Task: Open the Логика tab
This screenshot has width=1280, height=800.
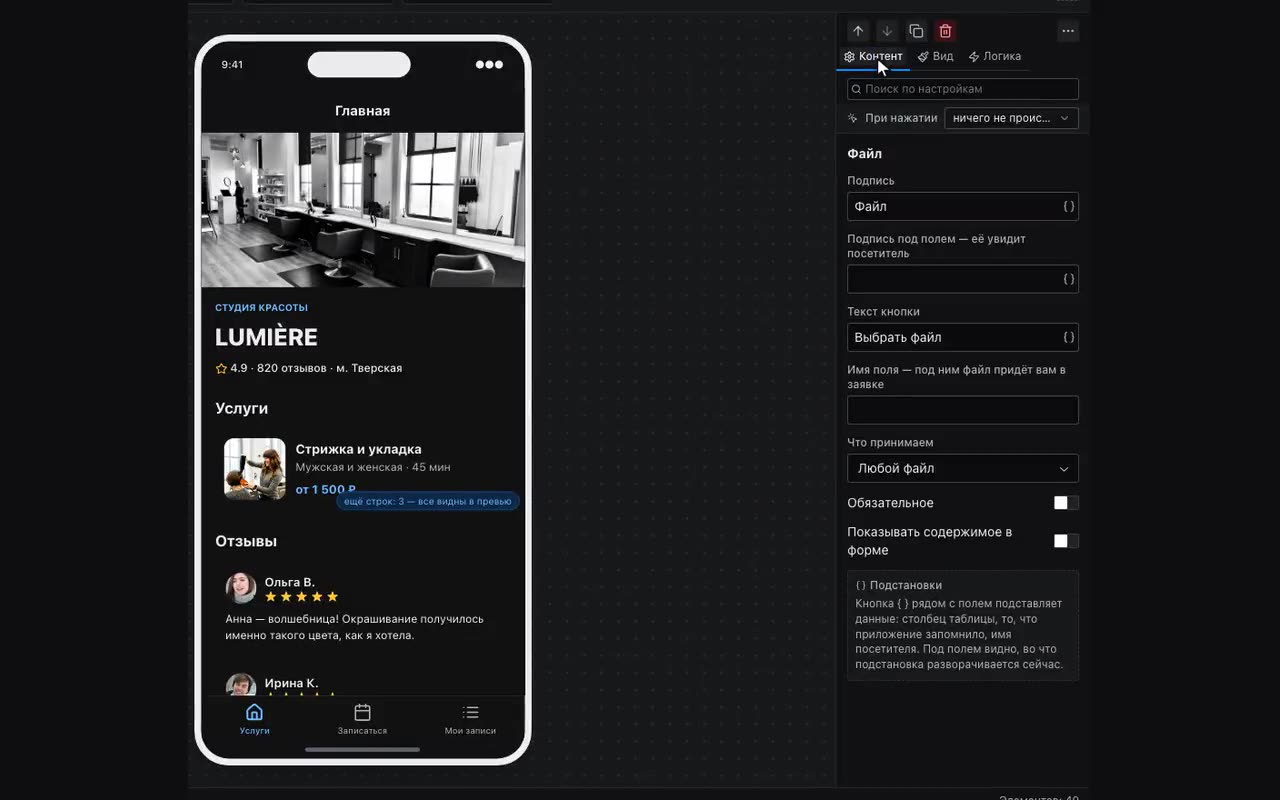Action: coord(995,57)
